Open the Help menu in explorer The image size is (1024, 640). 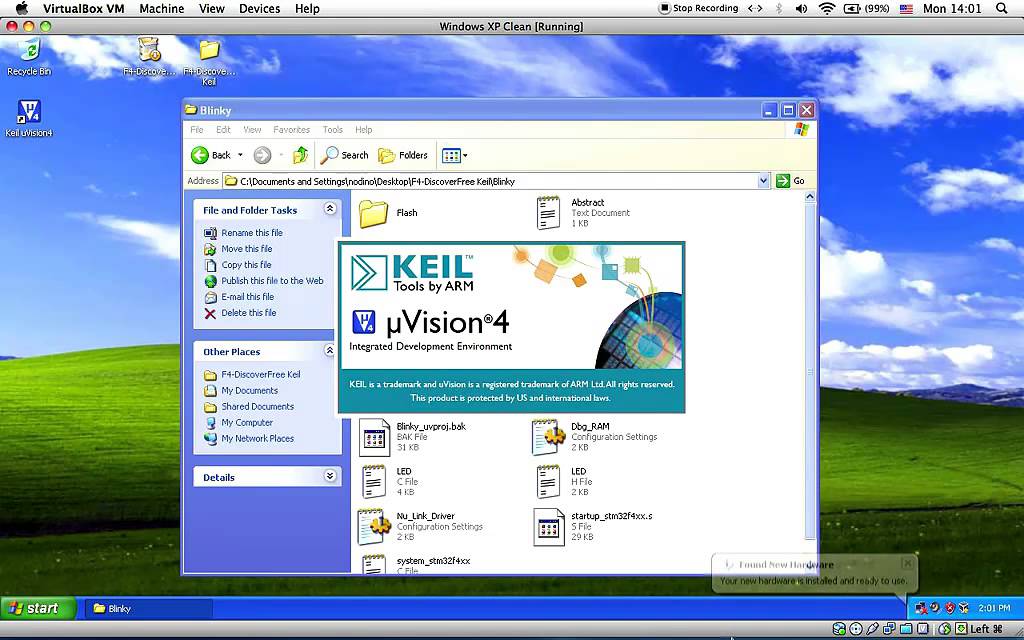[364, 129]
